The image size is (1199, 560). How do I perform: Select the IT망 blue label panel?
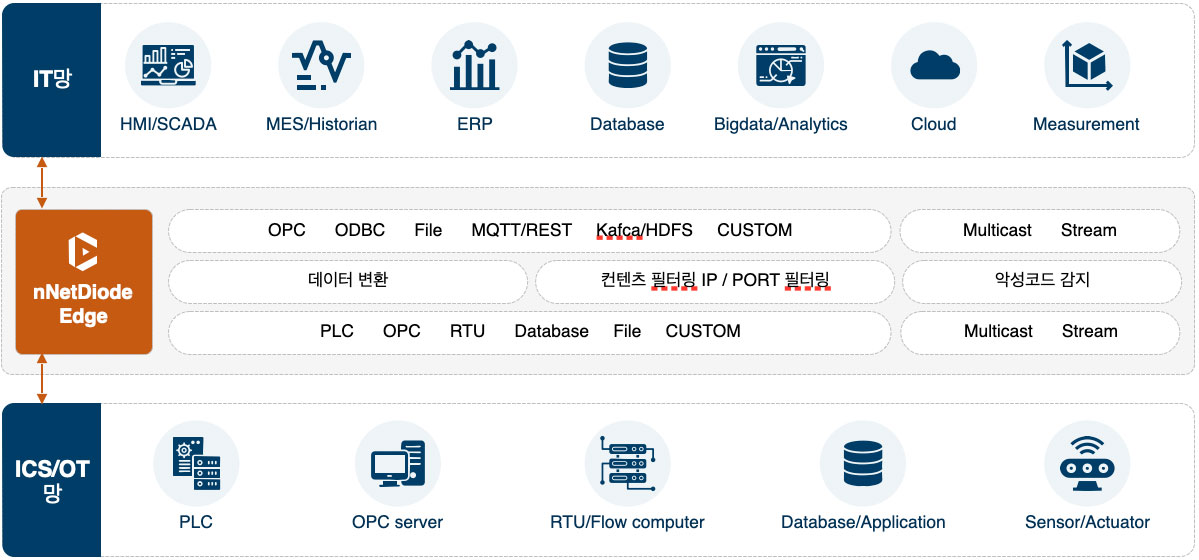tap(51, 80)
